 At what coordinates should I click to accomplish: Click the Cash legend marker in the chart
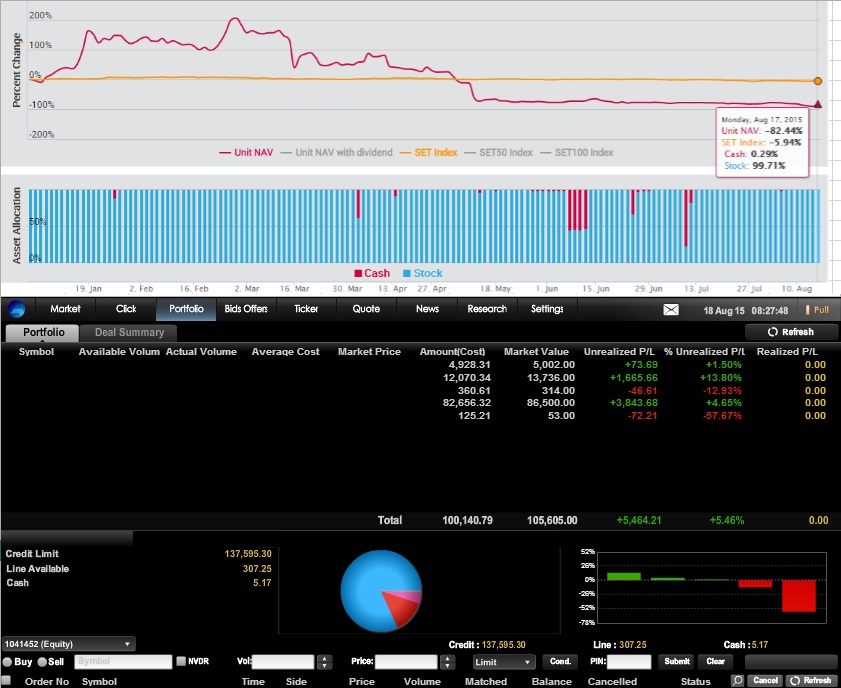pos(358,274)
